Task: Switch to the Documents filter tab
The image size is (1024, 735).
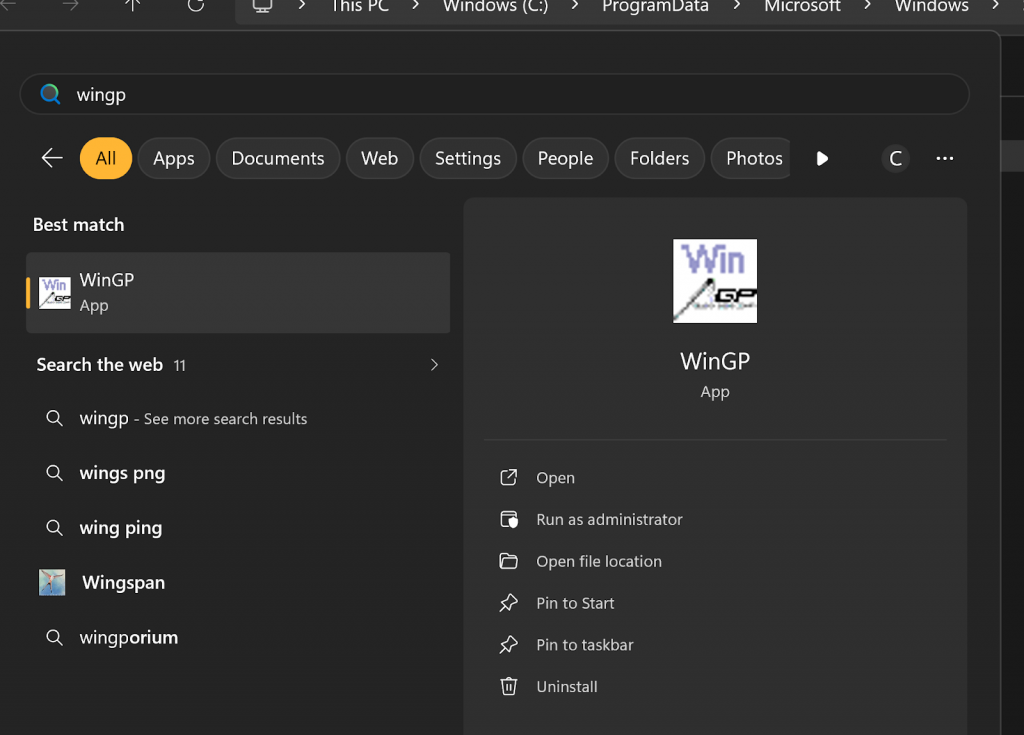Action: [x=278, y=158]
